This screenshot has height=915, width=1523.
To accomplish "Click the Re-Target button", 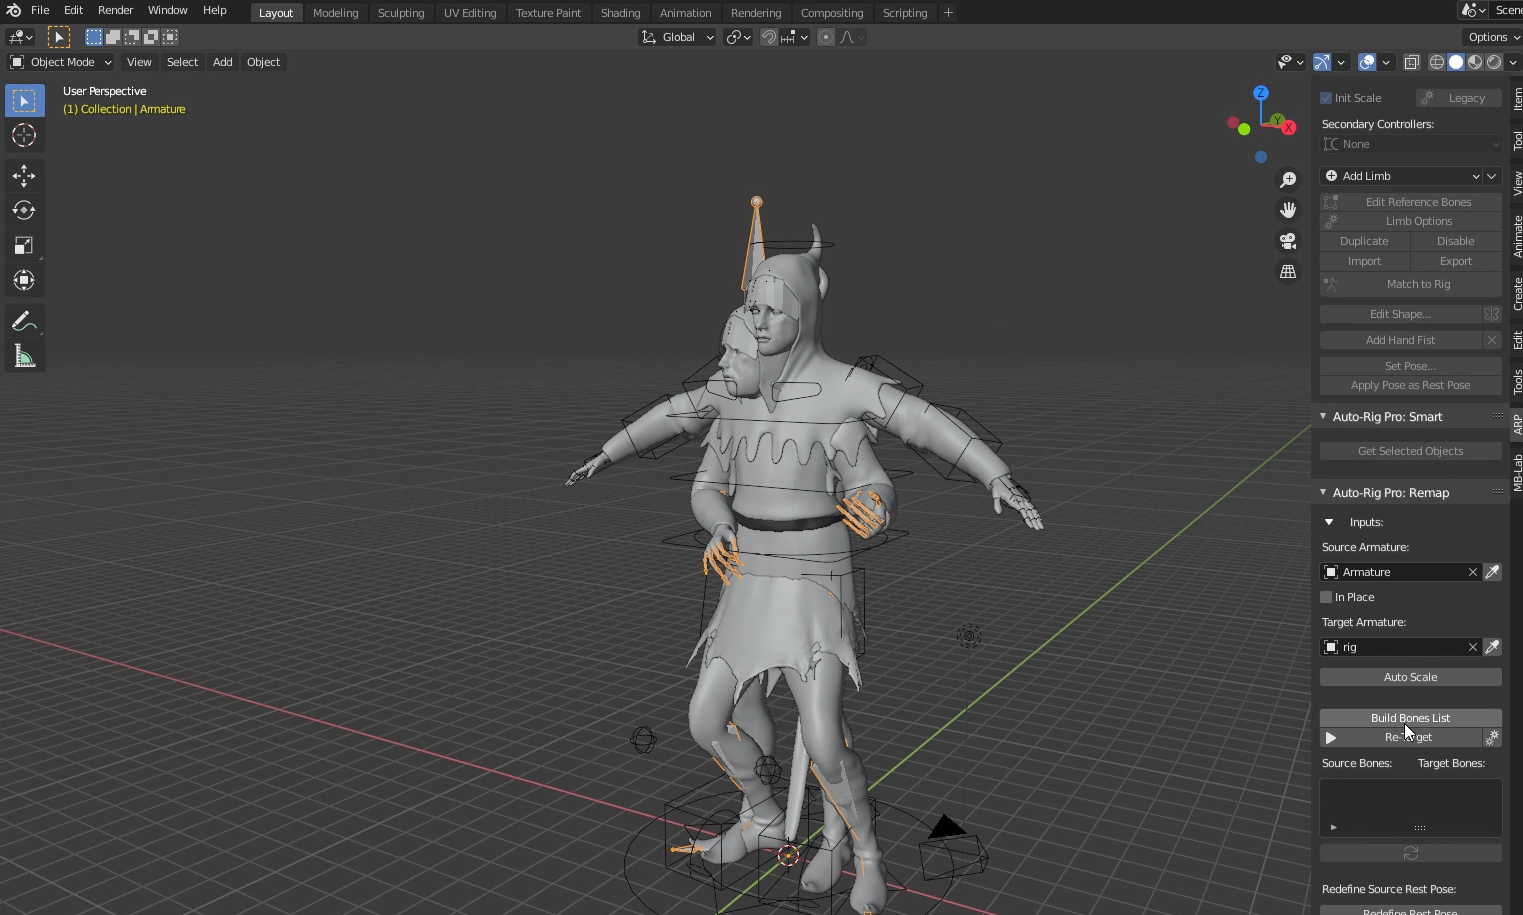I will (x=1401, y=737).
